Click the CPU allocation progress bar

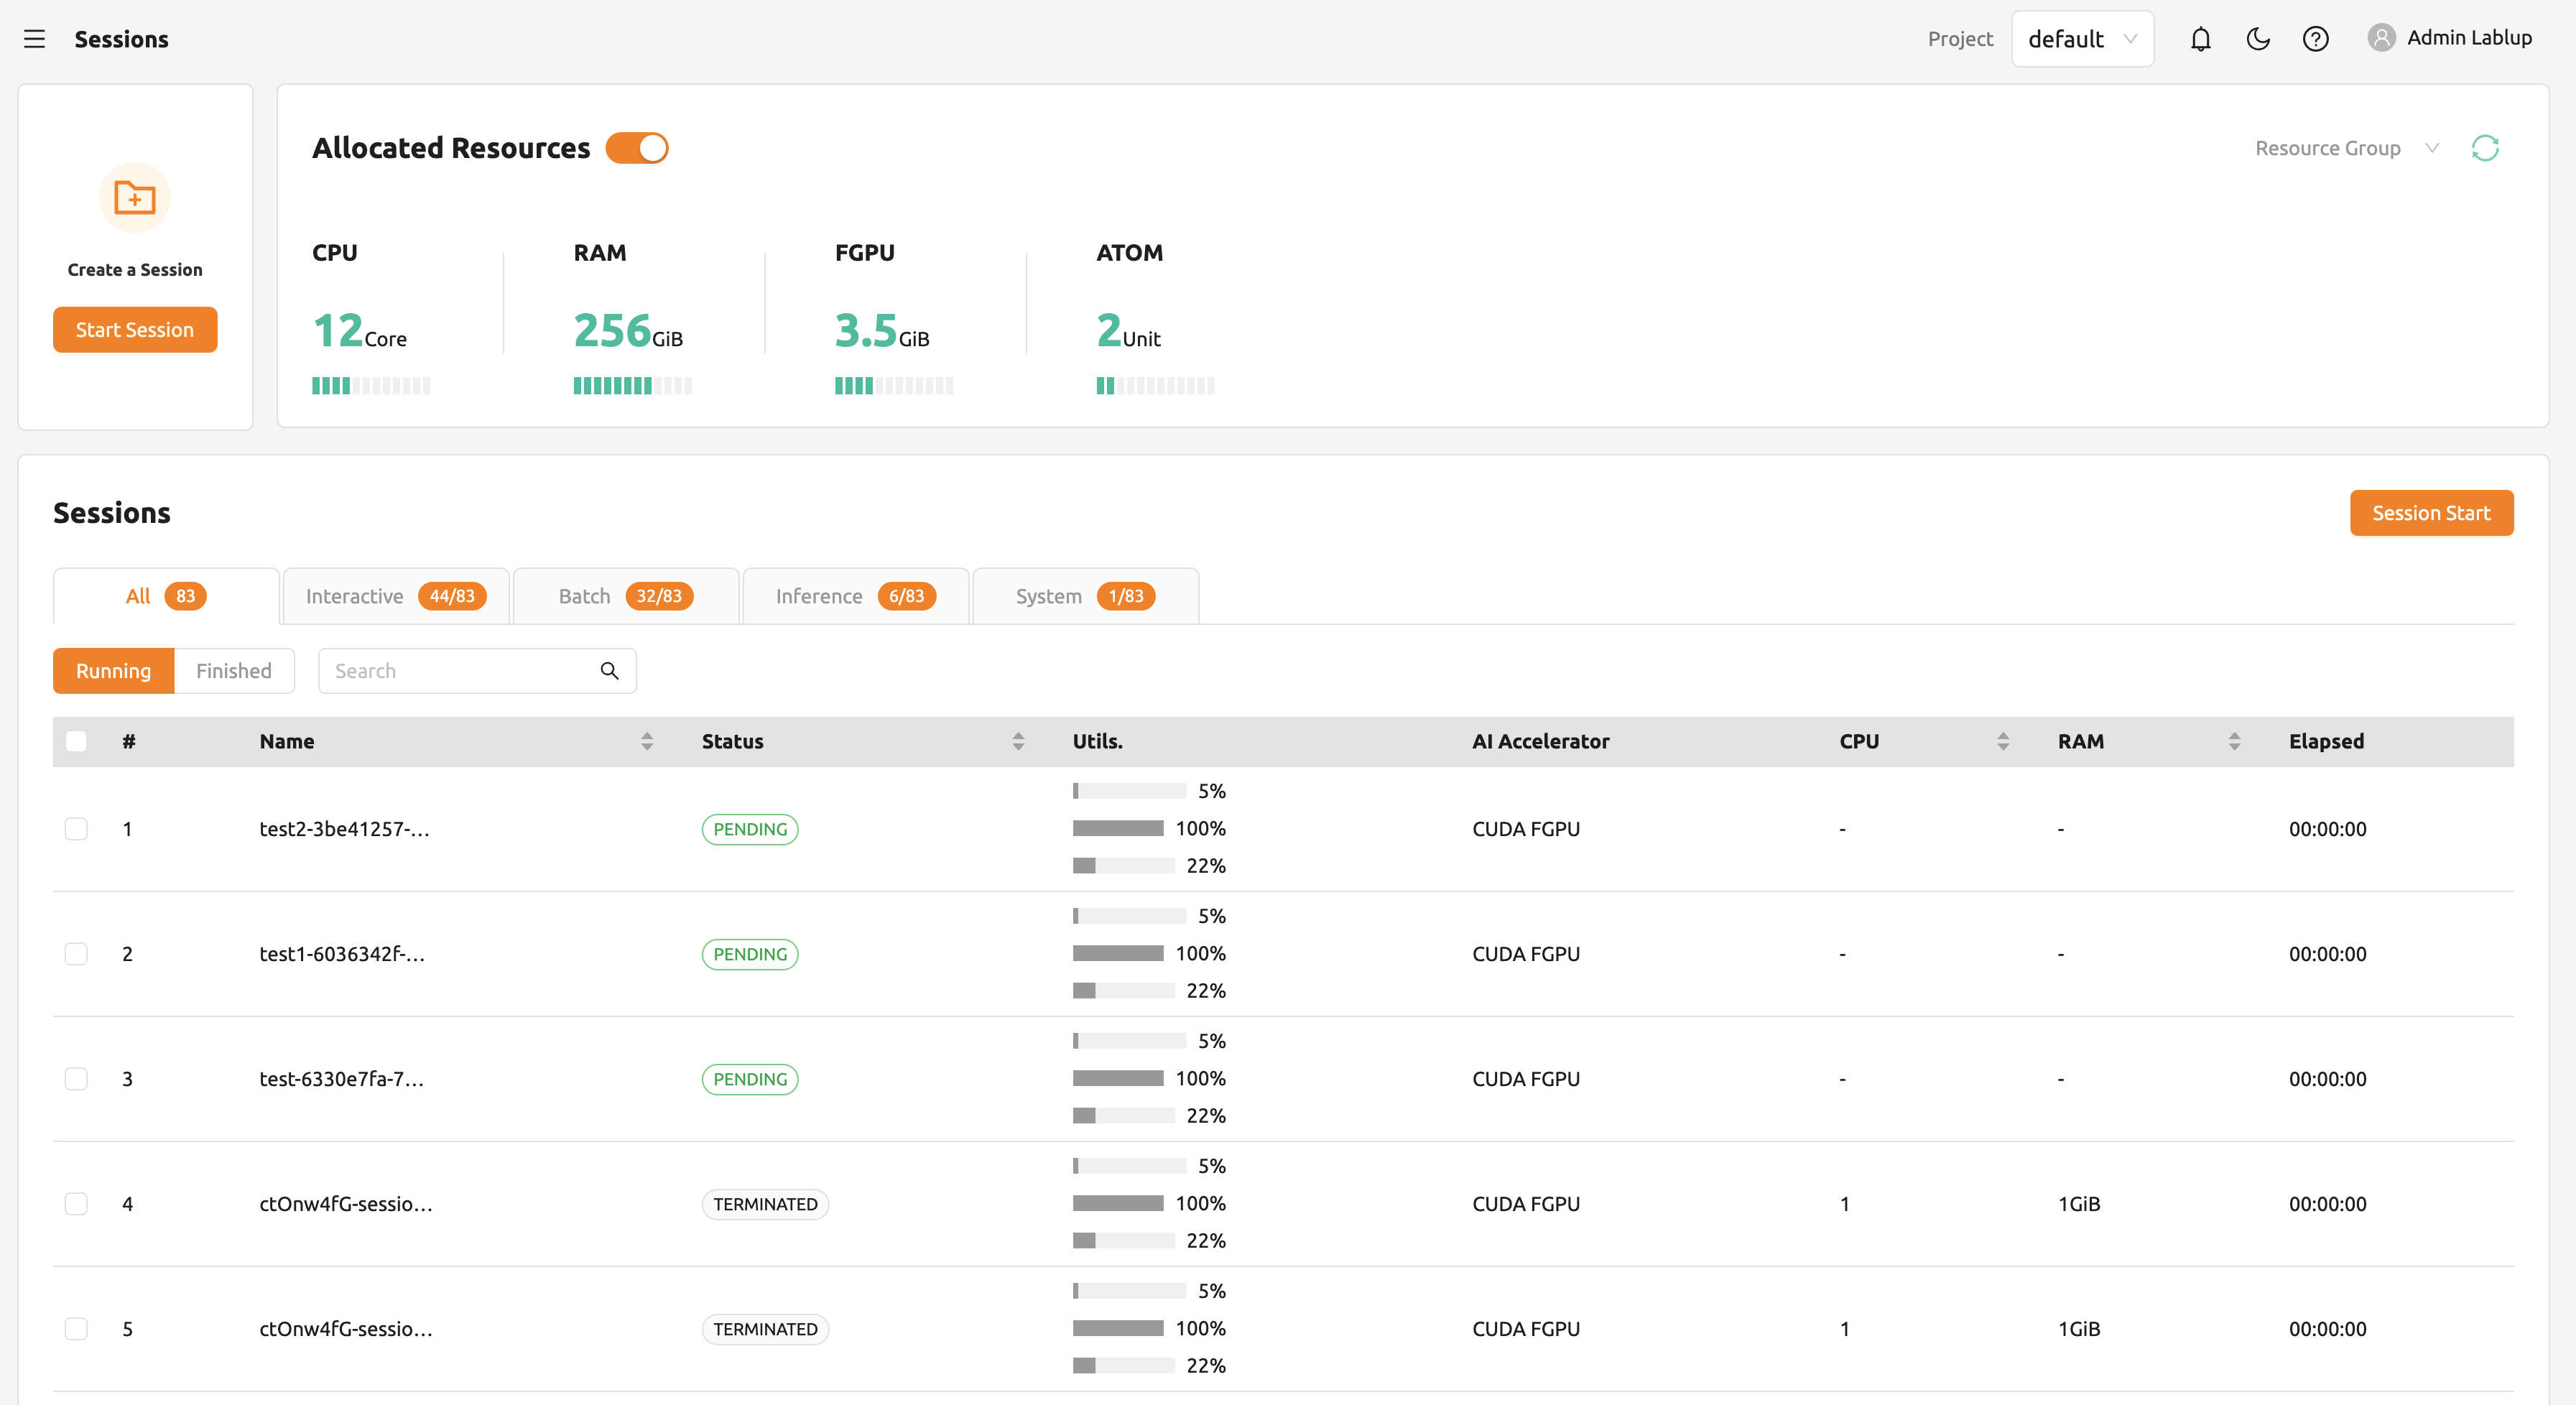tap(371, 386)
